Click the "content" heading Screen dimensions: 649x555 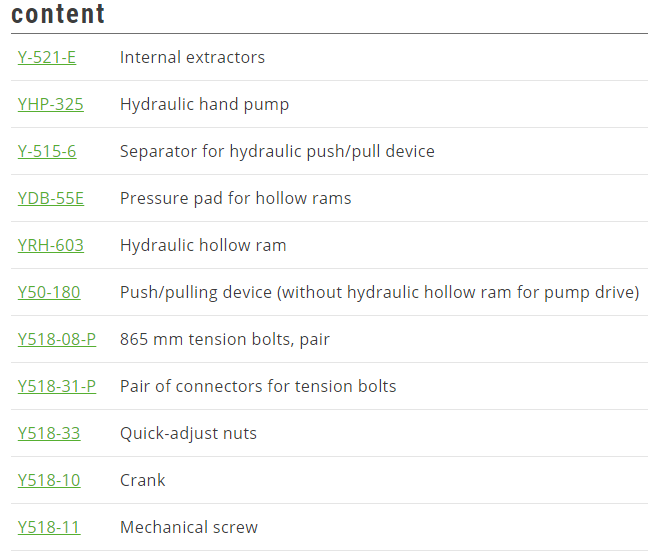tap(58, 15)
